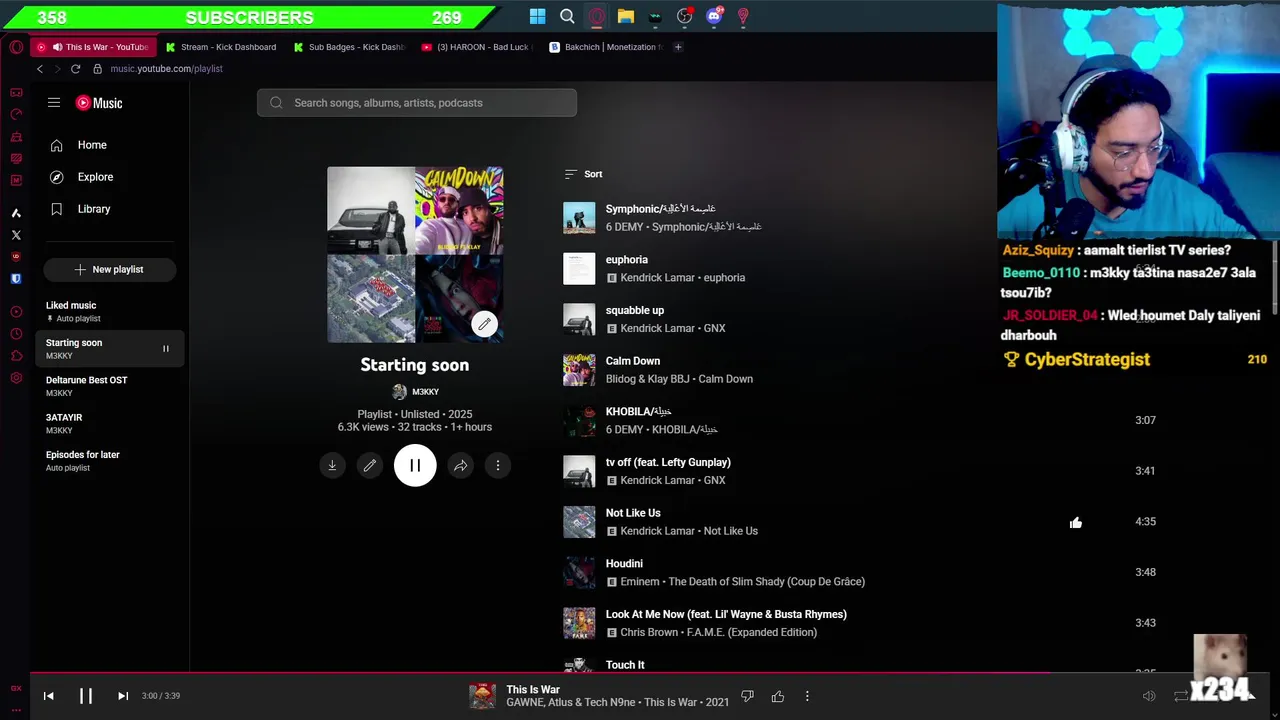The width and height of the screenshot is (1280, 720).
Task: Open the Kendrick Lamar link under Not Like Us
Action: coord(657,531)
